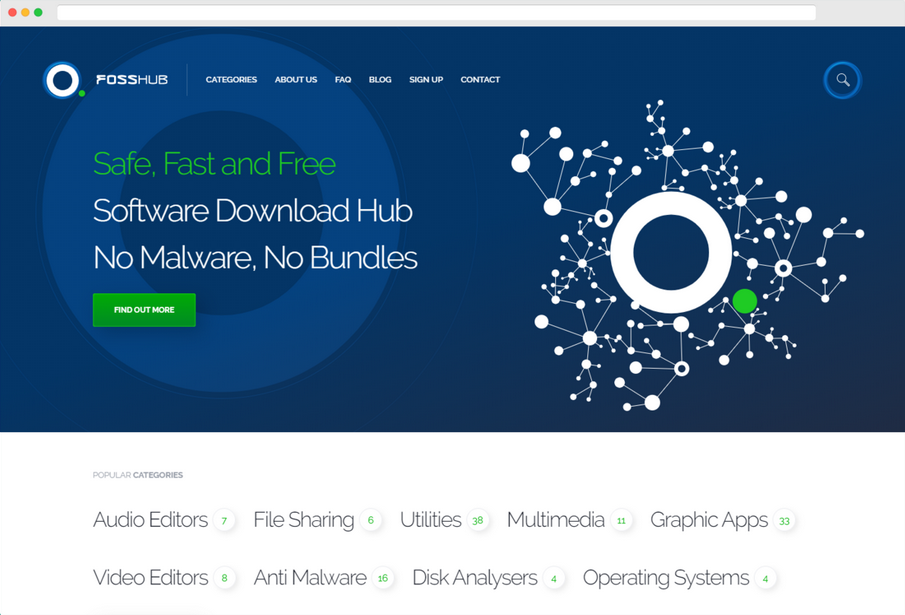This screenshot has width=905, height=615.
Task: Go to About Us page
Action: tap(296, 80)
